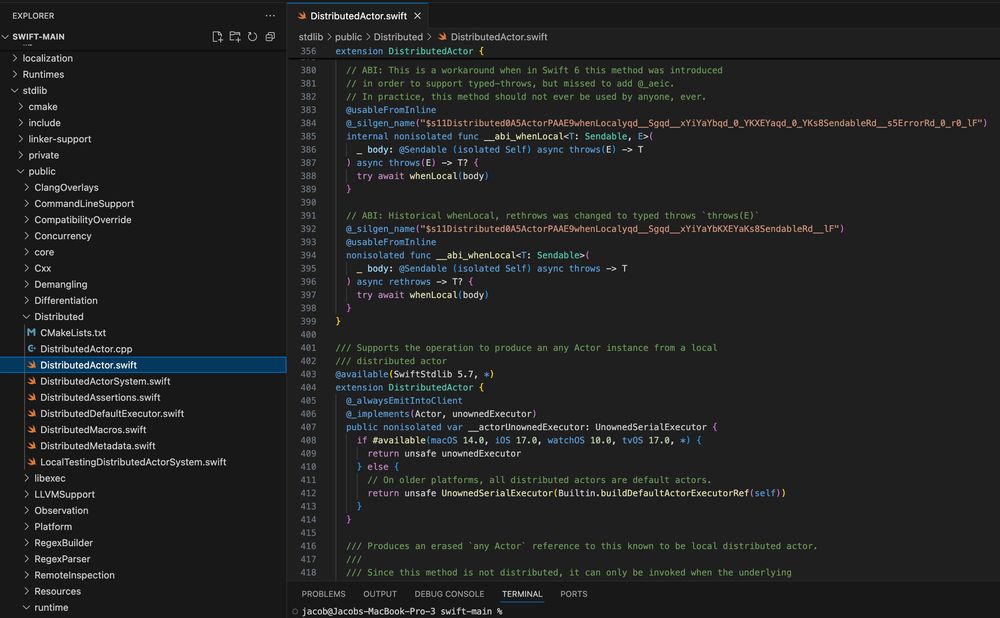Click the stdlib breadcrumb segment
The height and width of the screenshot is (618, 1000).
[x=311, y=37]
